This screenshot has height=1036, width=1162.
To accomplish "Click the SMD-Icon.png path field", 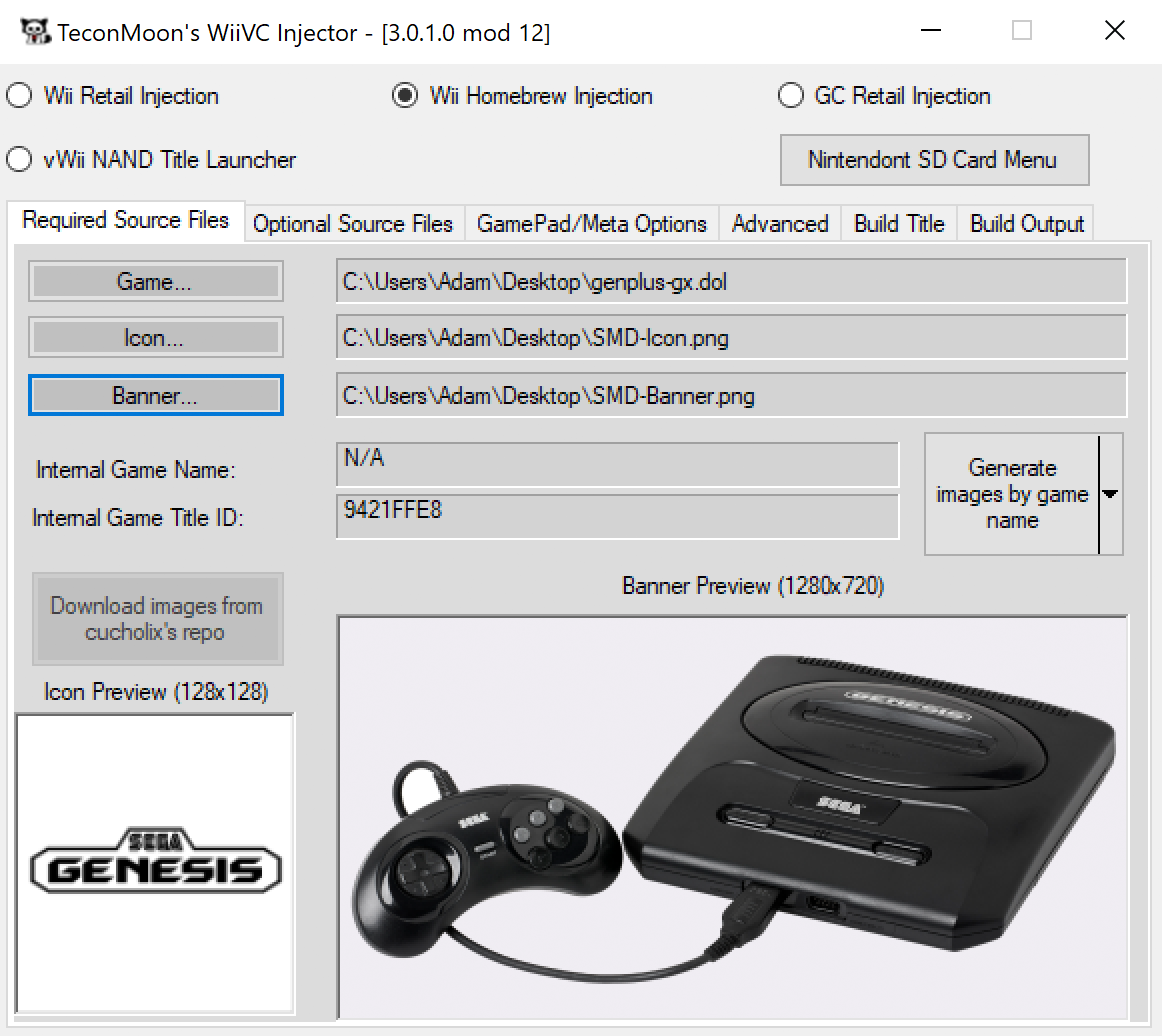I will tap(731, 338).
